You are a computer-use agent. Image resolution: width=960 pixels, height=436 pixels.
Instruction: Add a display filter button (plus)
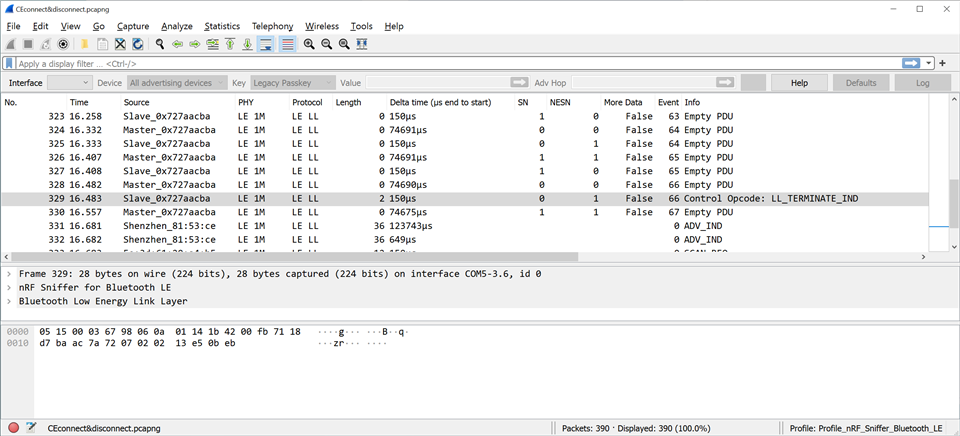[x=943, y=63]
